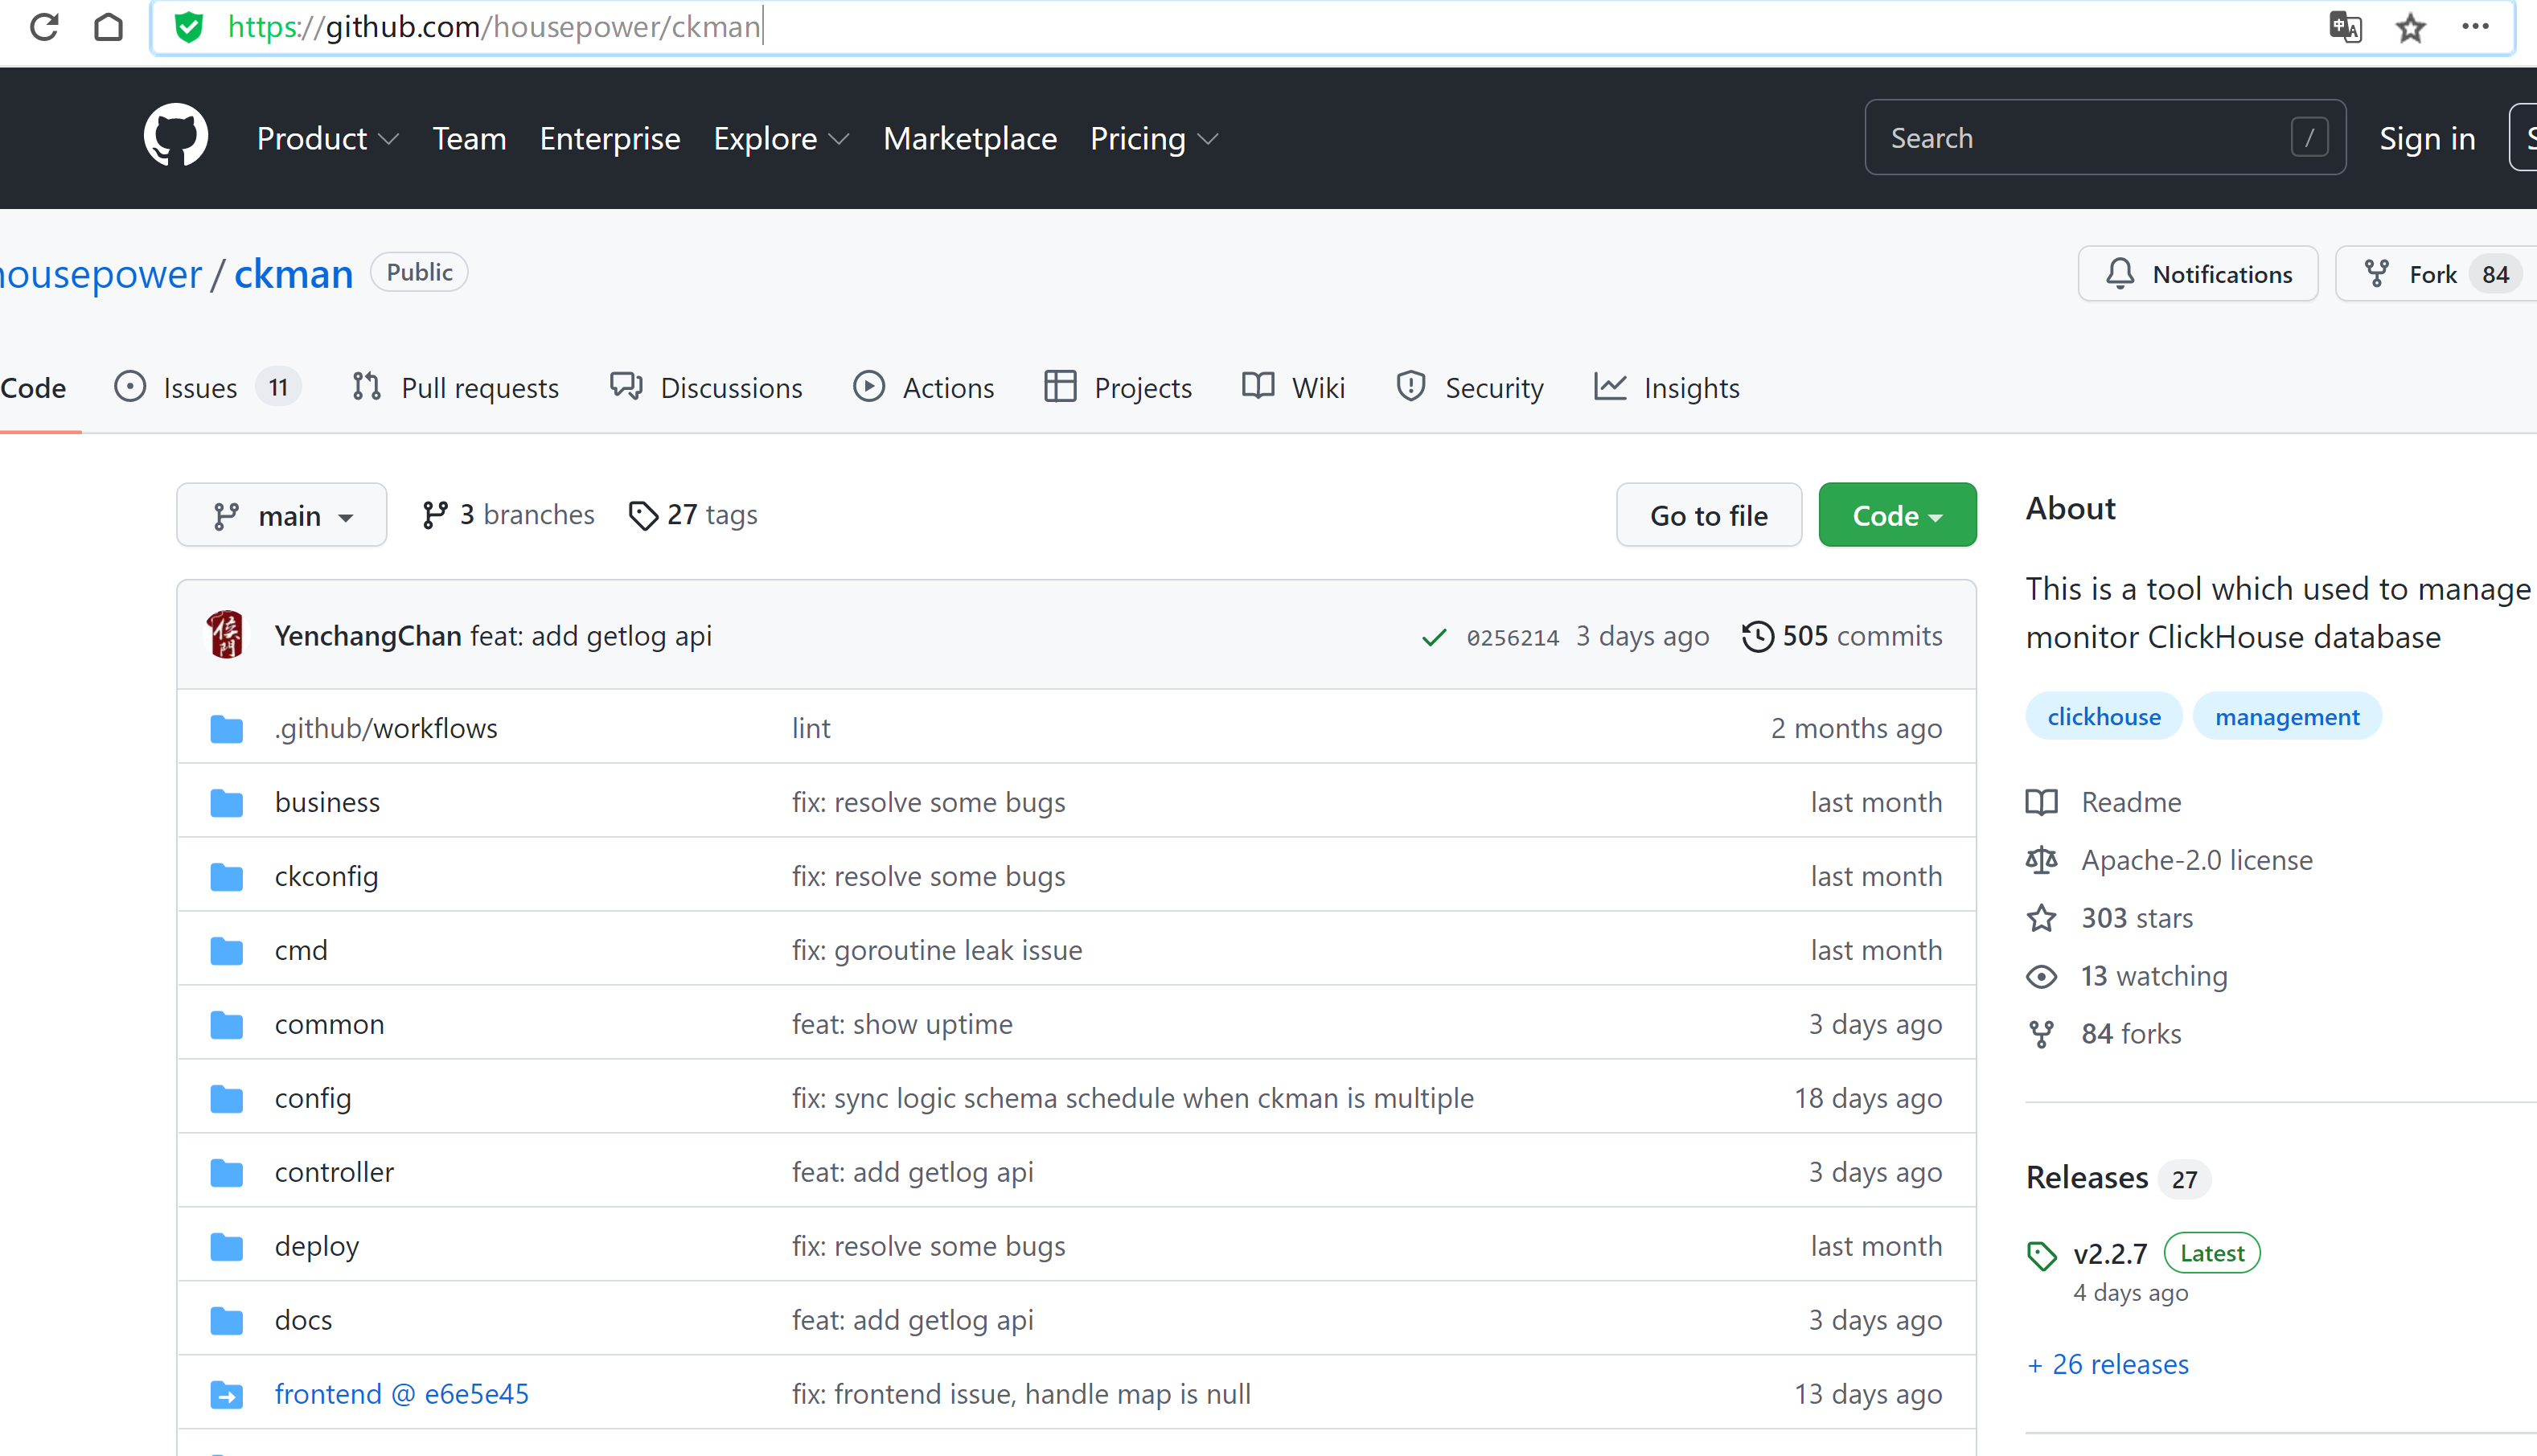The image size is (2537, 1456).
Task: Click the forks icon in About
Action: pos(2041,1034)
